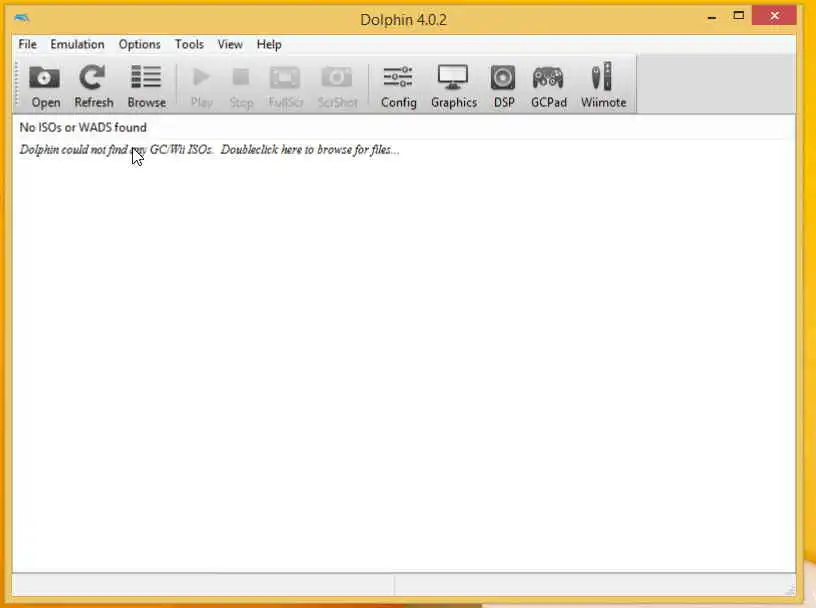Viewport: 816px width, 608px height.
Task: Click the Dolphin logo in title bar
Action: point(22,18)
